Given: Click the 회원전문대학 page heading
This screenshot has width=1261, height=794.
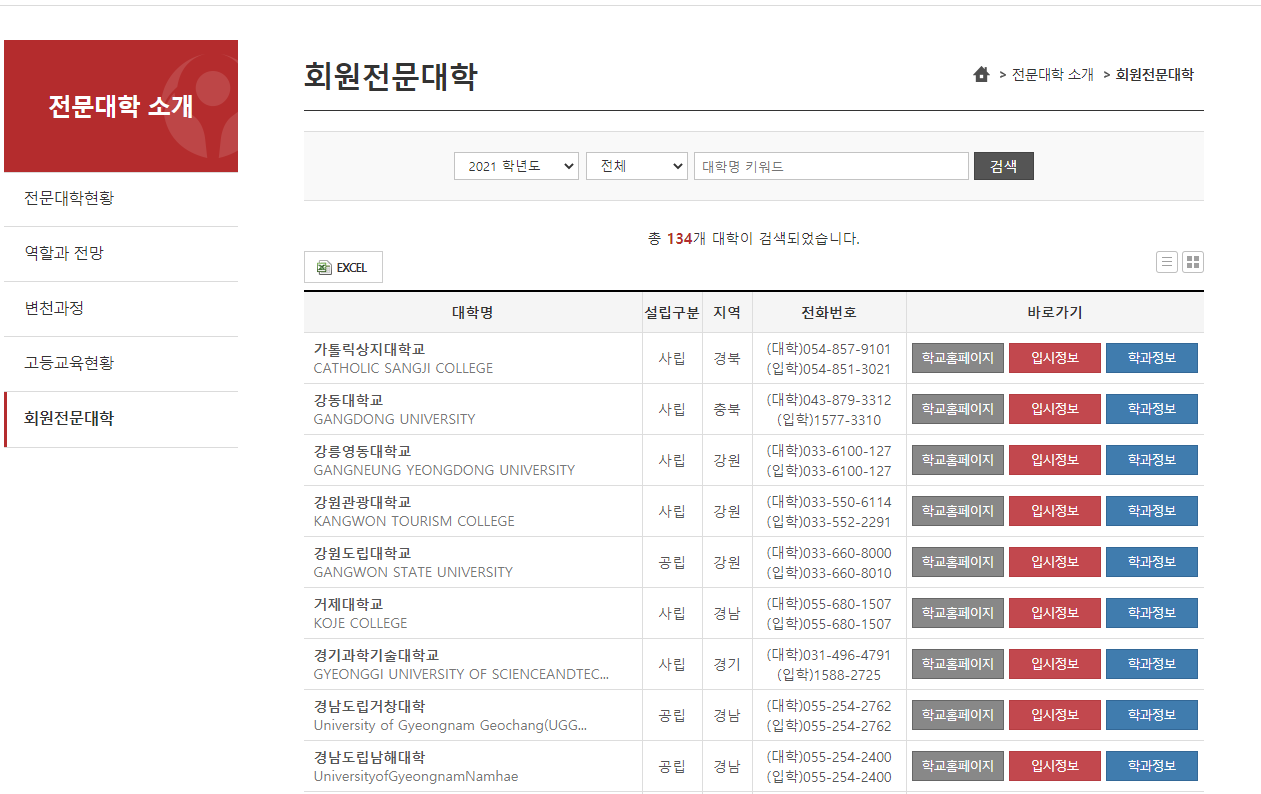Looking at the screenshot, I should click(x=391, y=76).
